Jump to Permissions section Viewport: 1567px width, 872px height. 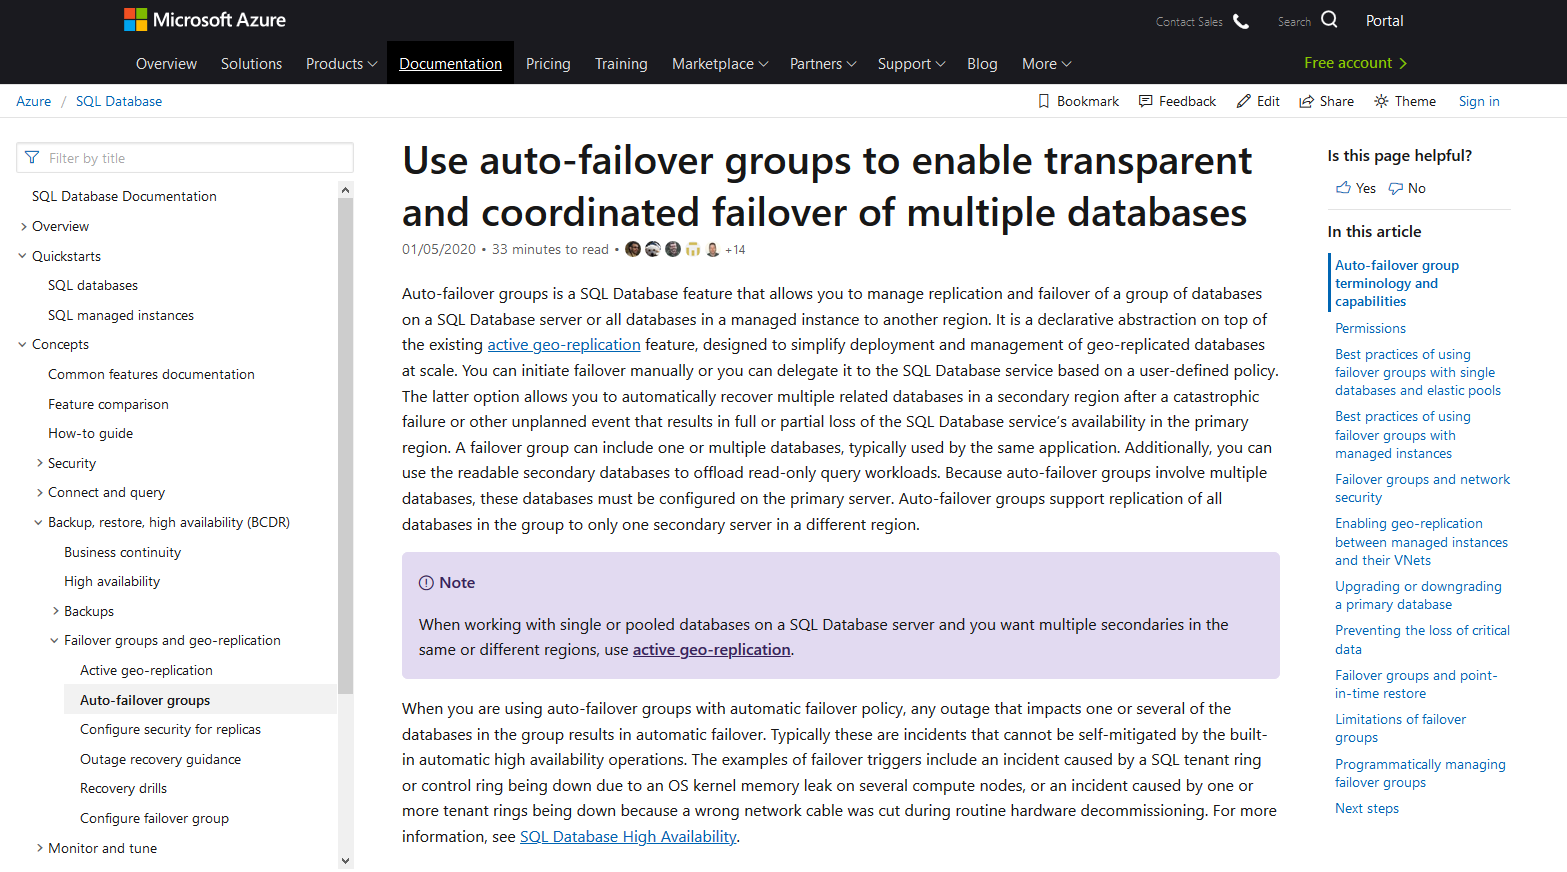(1370, 328)
